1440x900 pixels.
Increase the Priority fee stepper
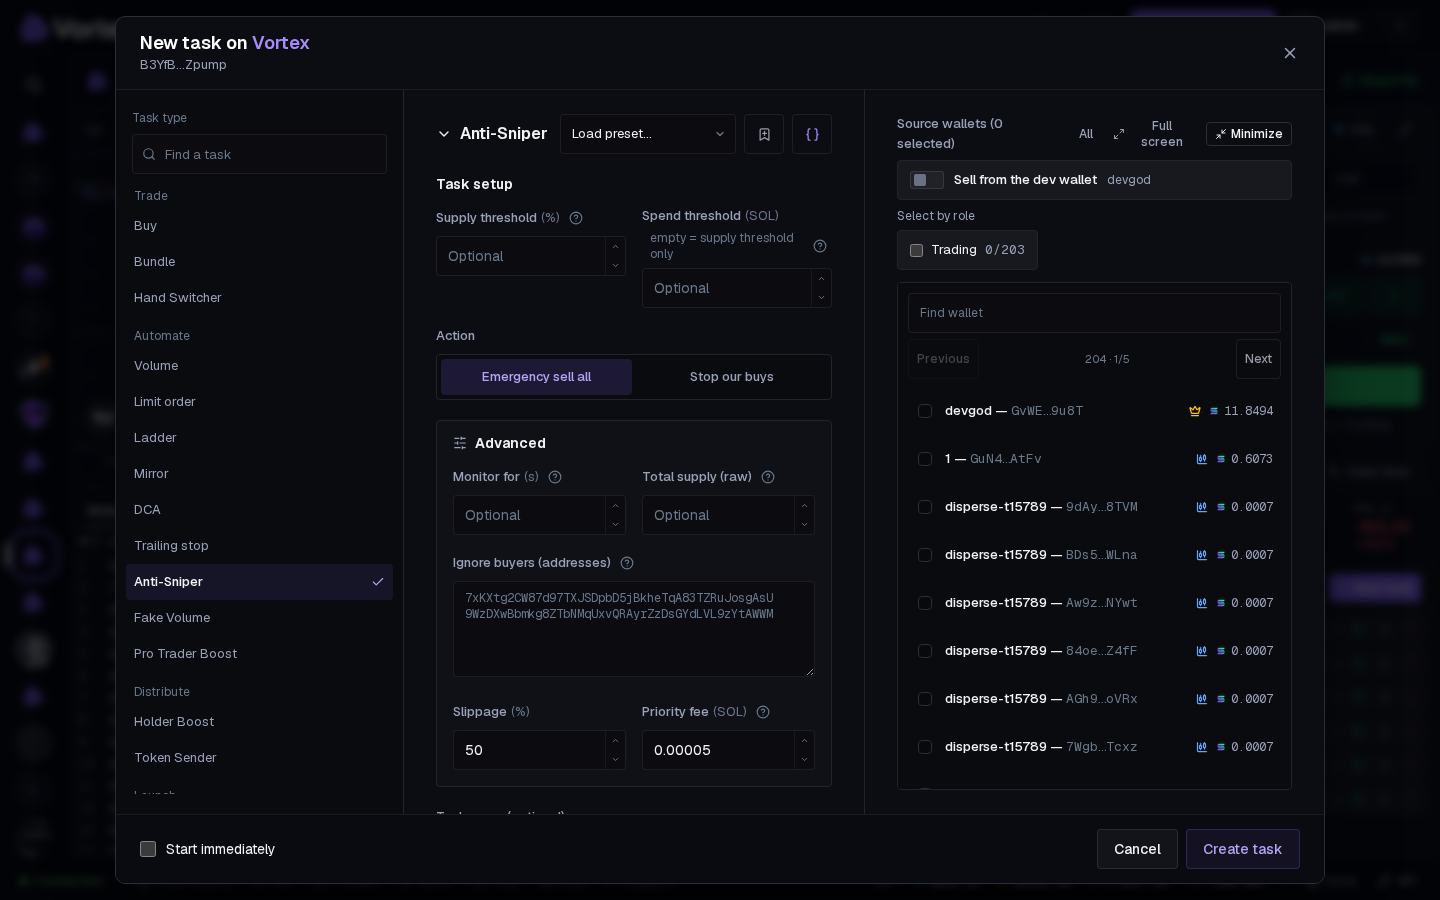tap(804, 741)
